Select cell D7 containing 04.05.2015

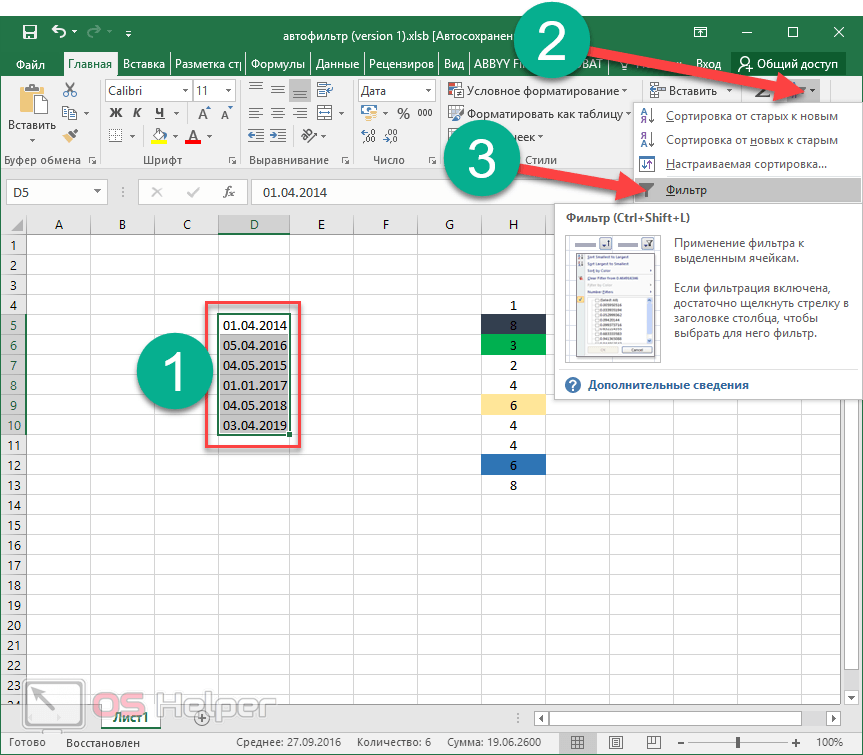point(254,365)
